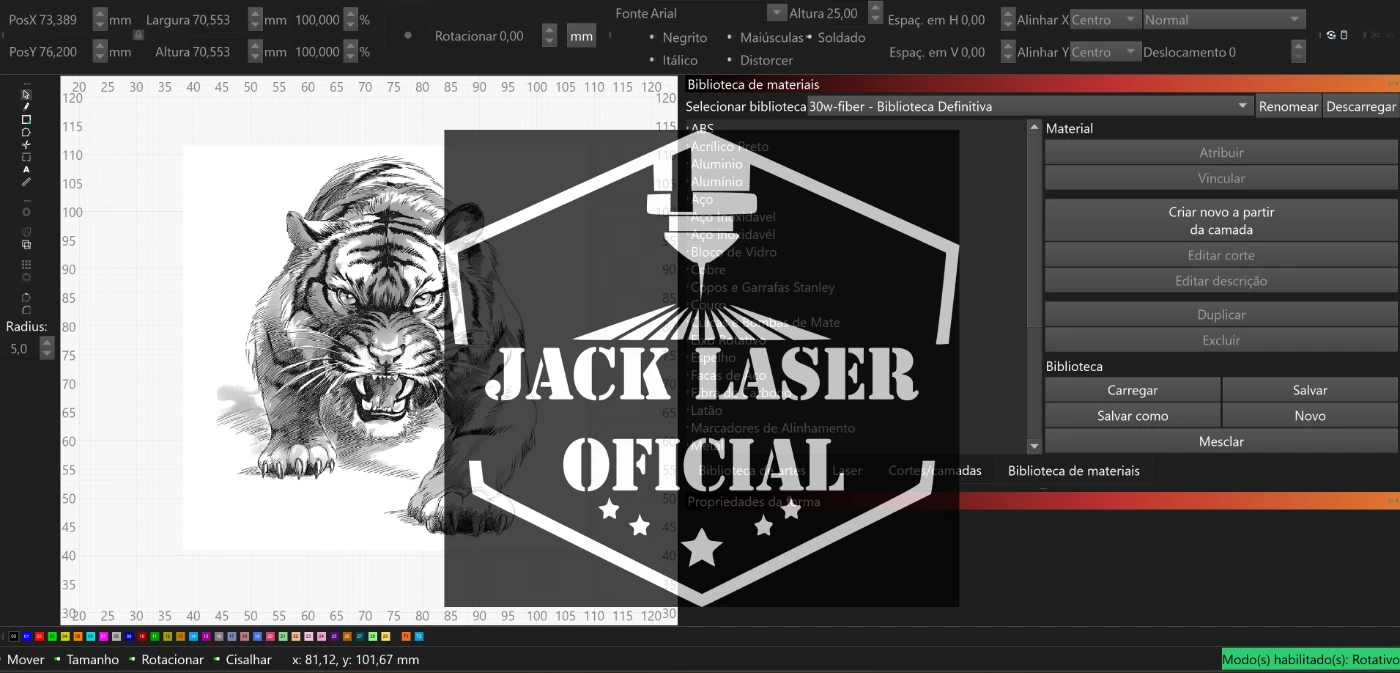Switch to the Cortes/camadas tab
The image size is (1400, 673).
(934, 471)
